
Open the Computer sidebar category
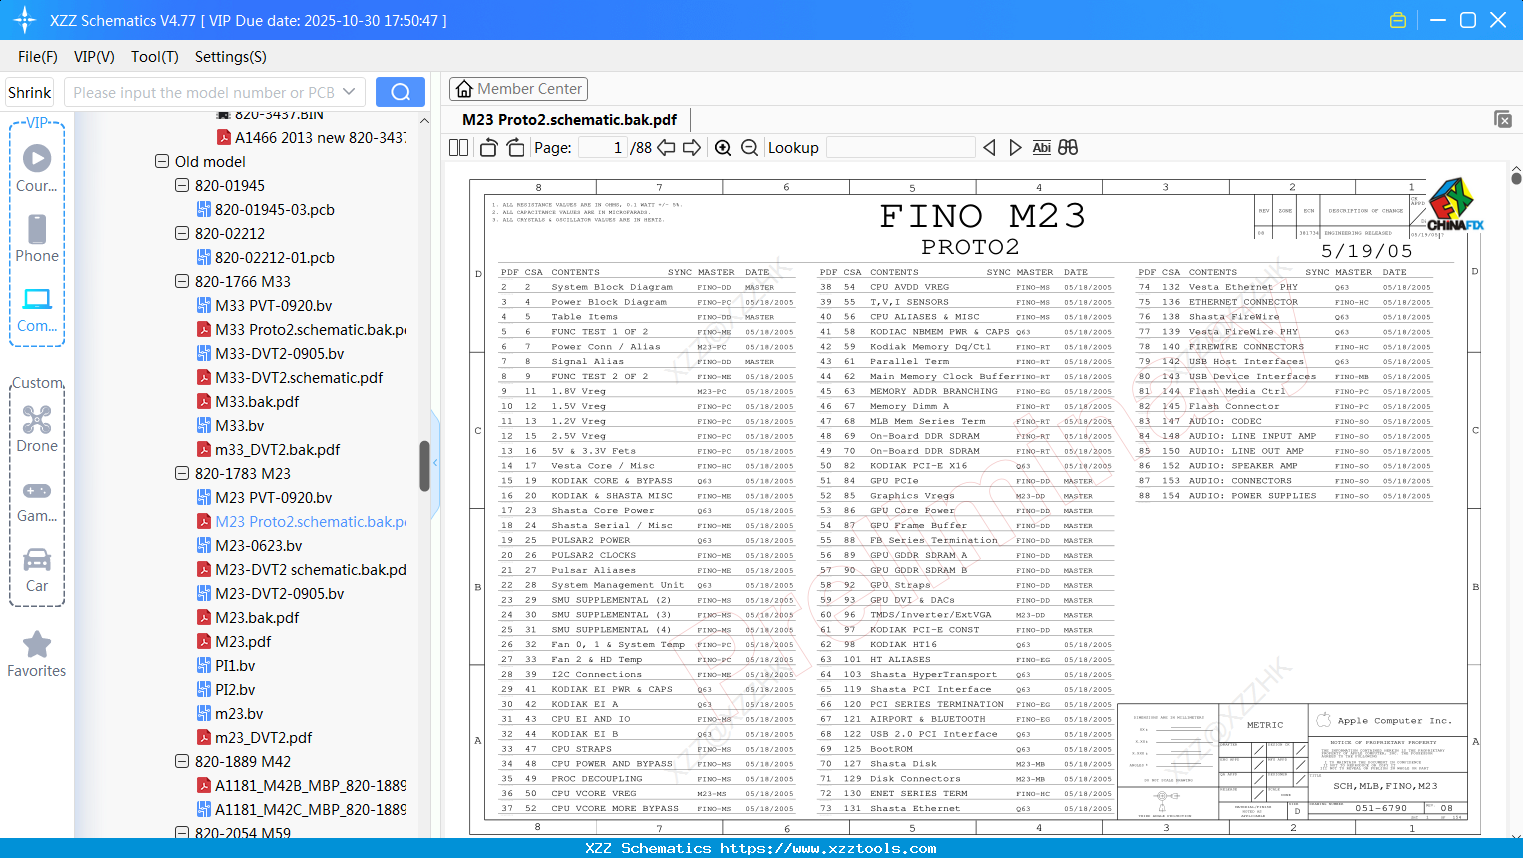click(x=37, y=309)
